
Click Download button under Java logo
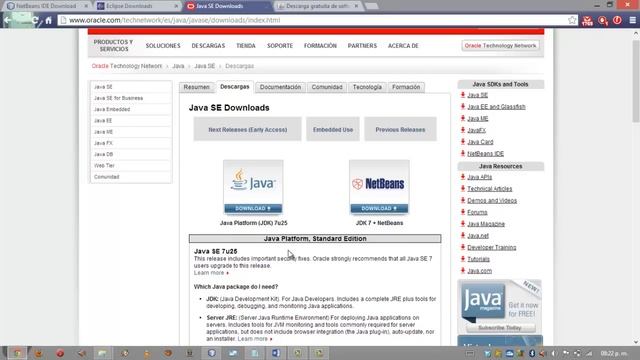pyautogui.click(x=253, y=208)
